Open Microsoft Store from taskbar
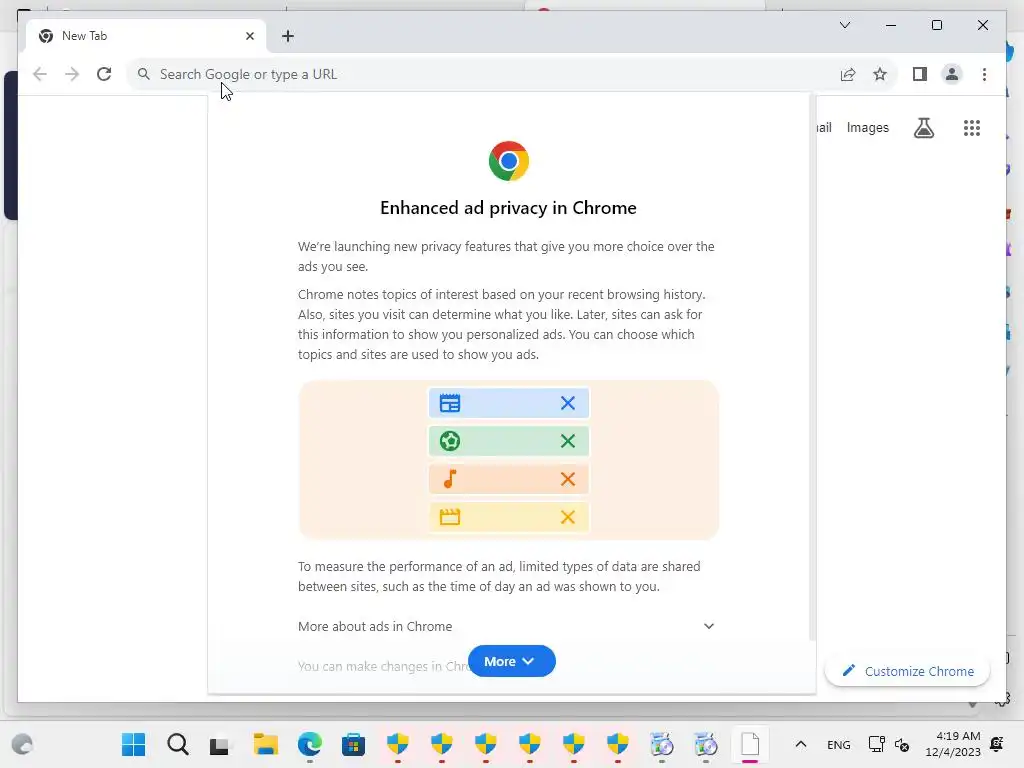 point(353,744)
